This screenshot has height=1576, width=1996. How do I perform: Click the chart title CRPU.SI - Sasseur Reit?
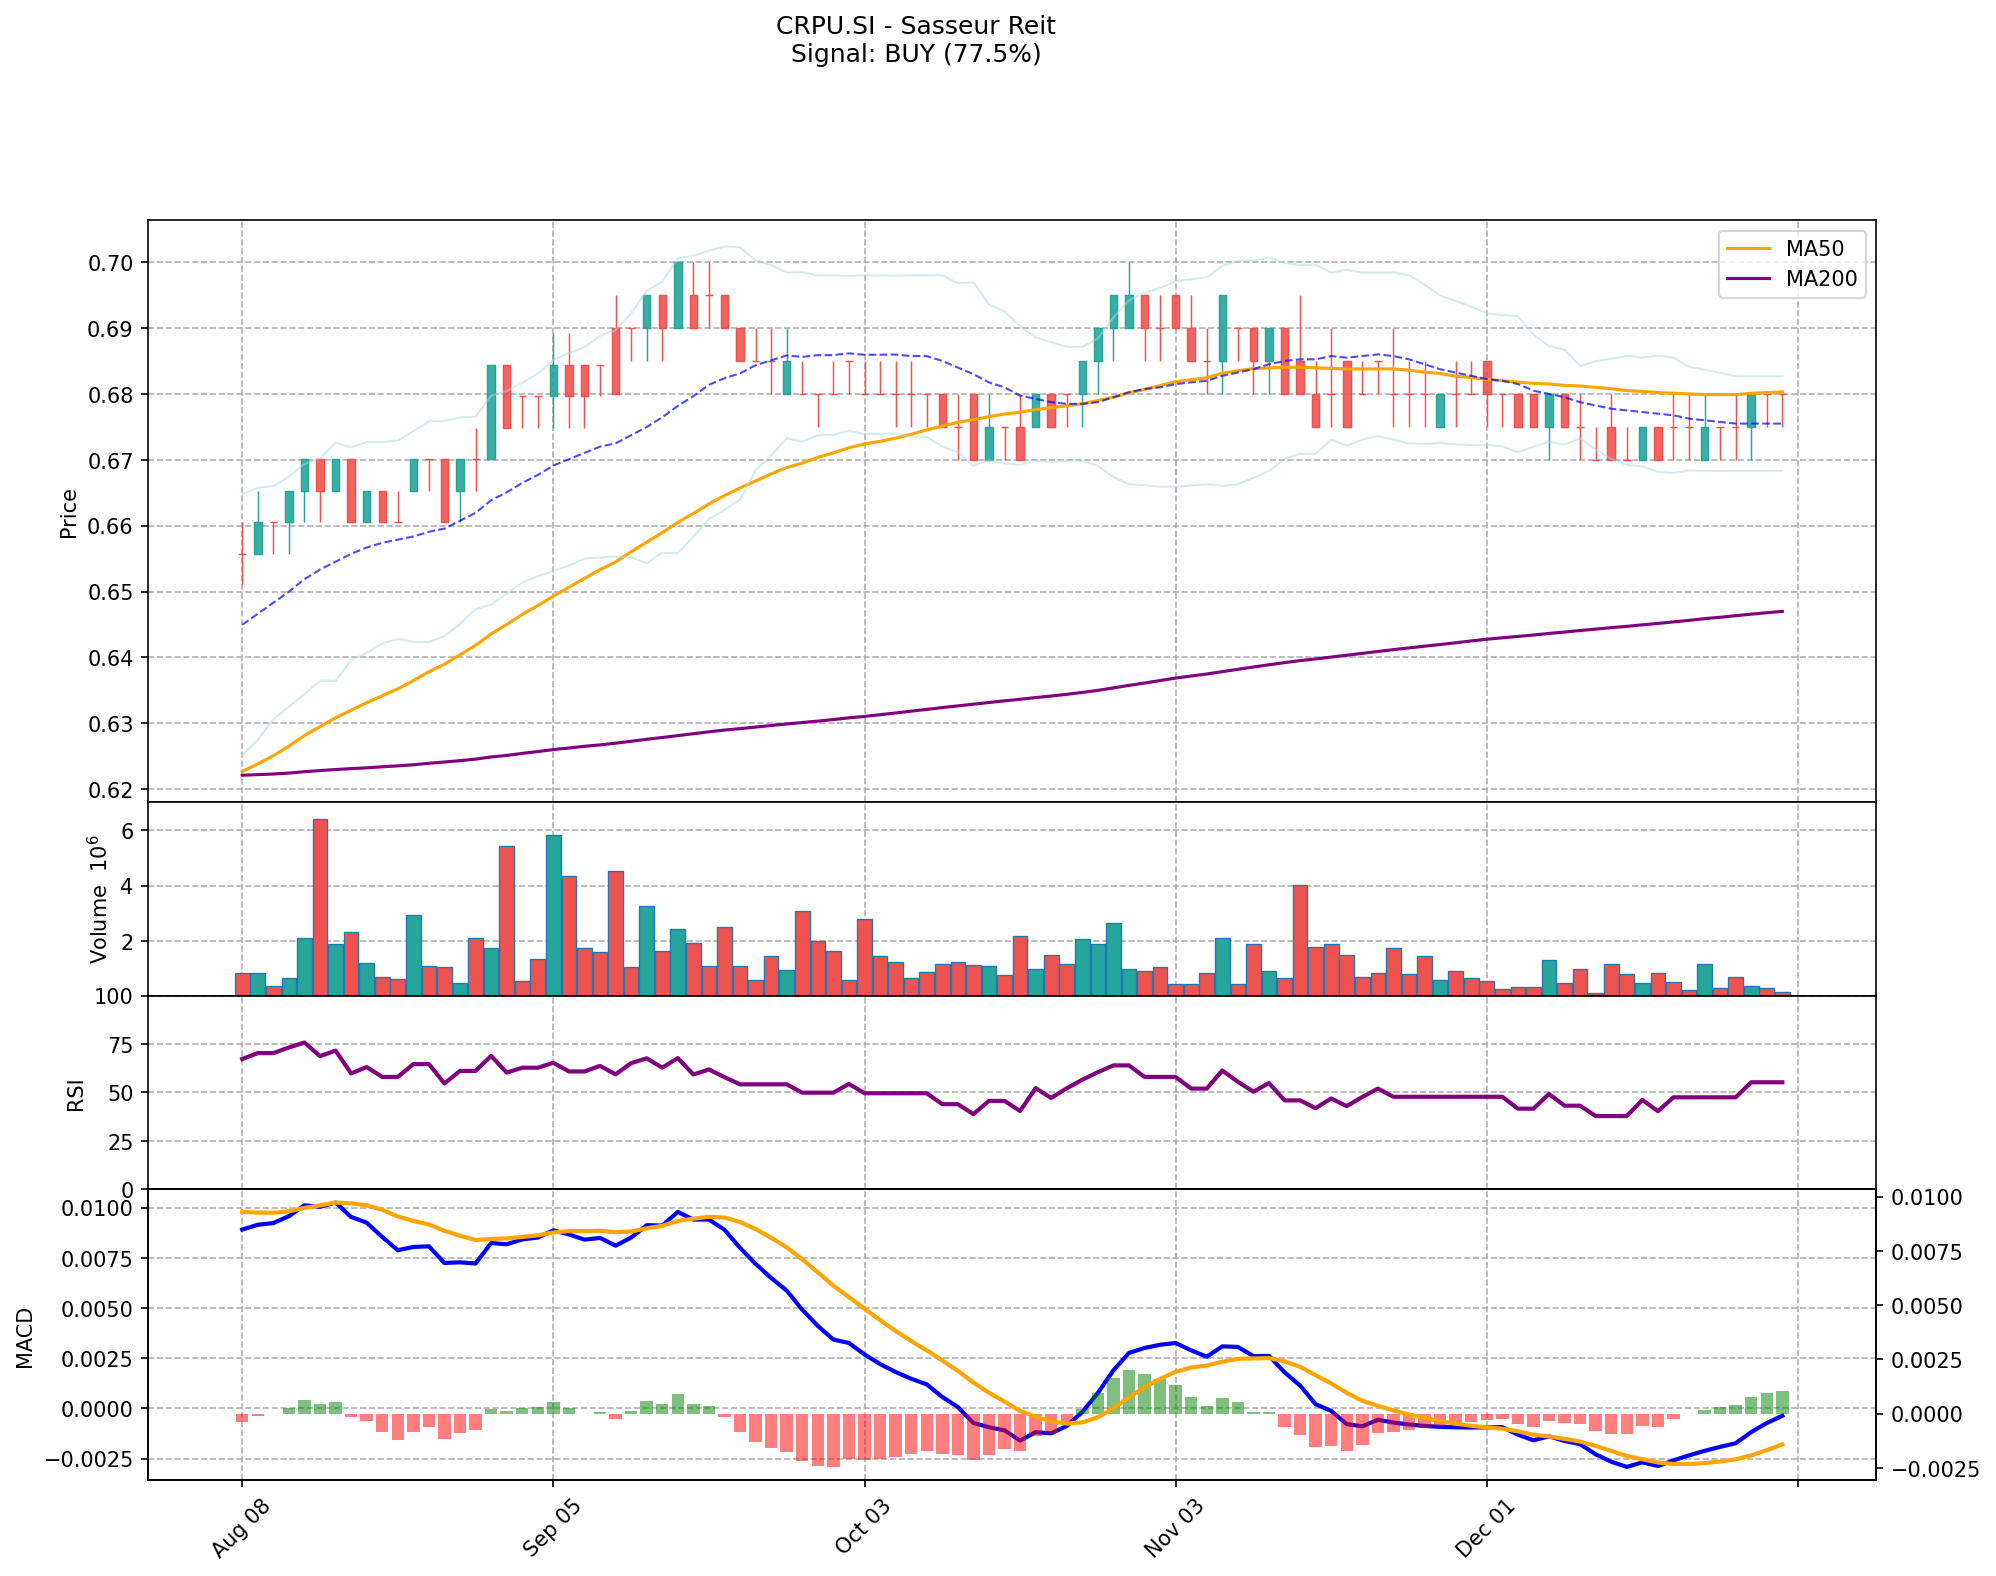point(915,25)
